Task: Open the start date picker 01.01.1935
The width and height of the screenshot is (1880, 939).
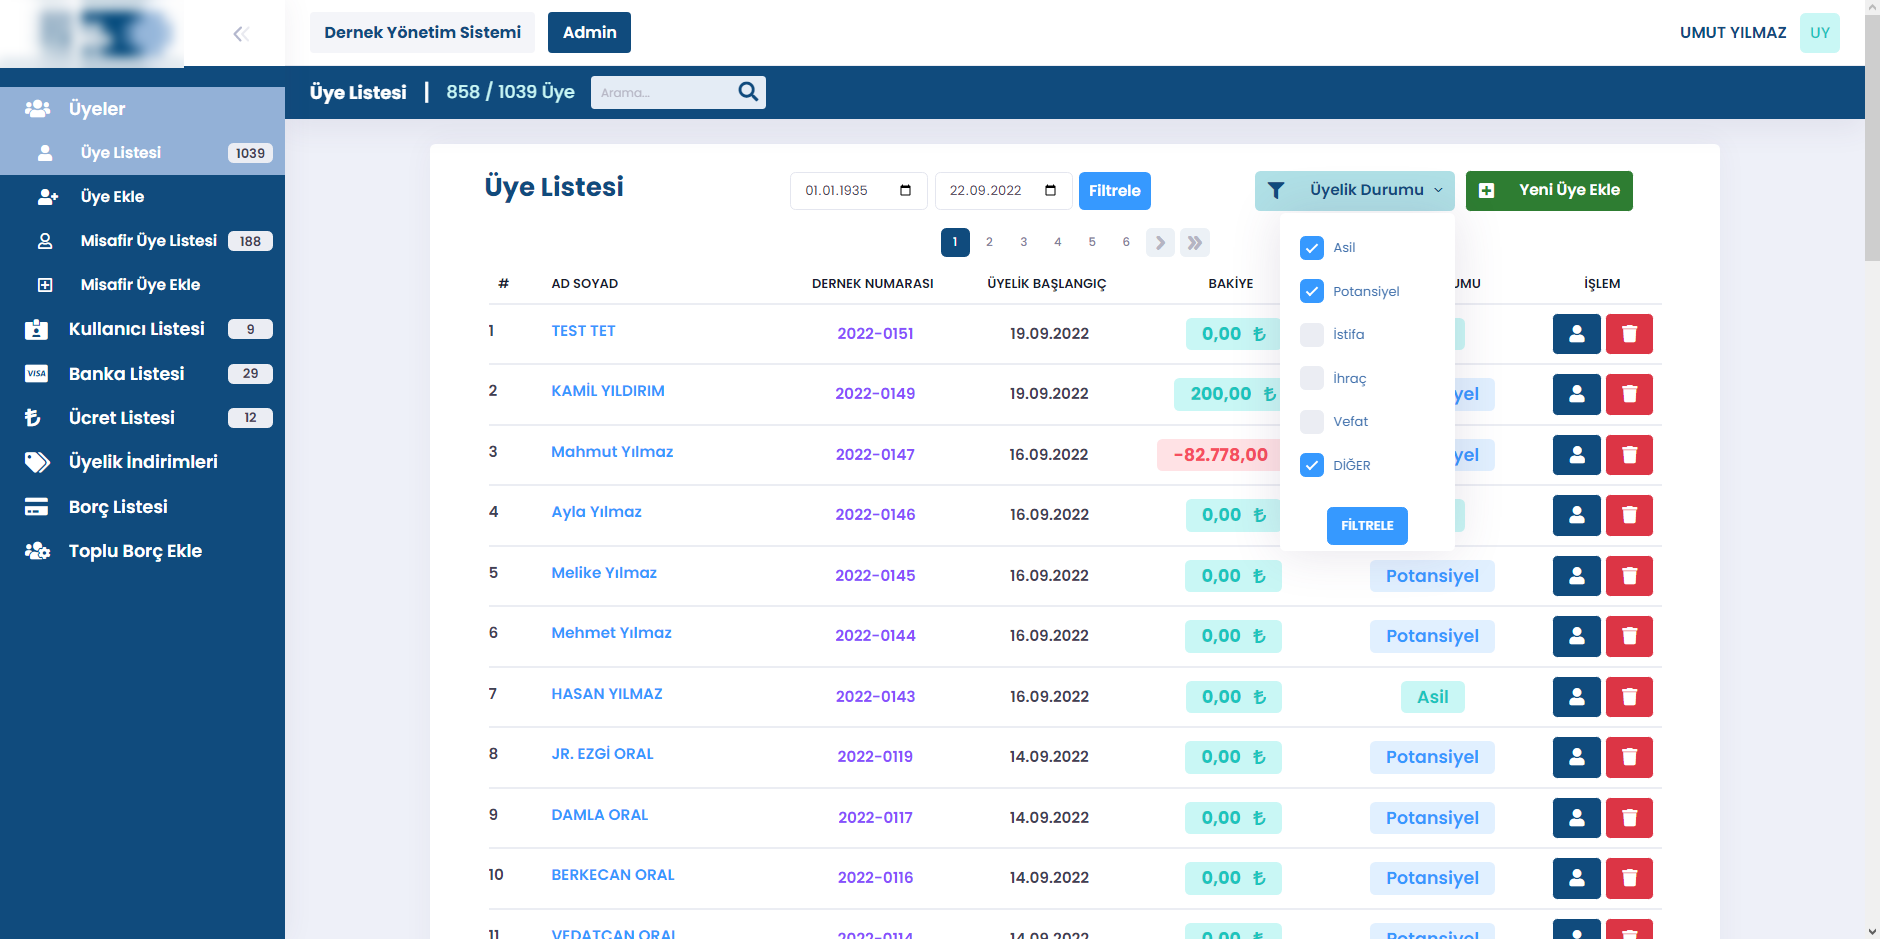Action: pos(905,191)
